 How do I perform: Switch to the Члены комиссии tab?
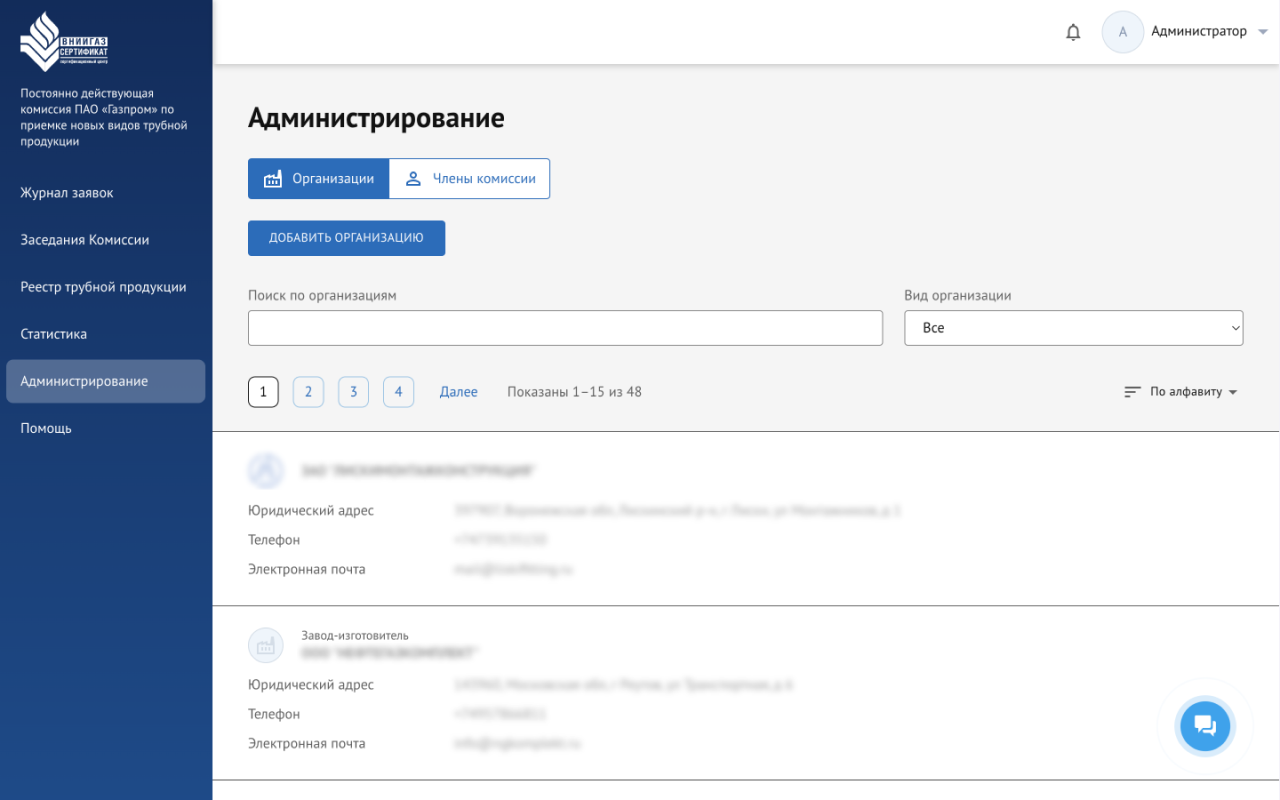coord(470,179)
